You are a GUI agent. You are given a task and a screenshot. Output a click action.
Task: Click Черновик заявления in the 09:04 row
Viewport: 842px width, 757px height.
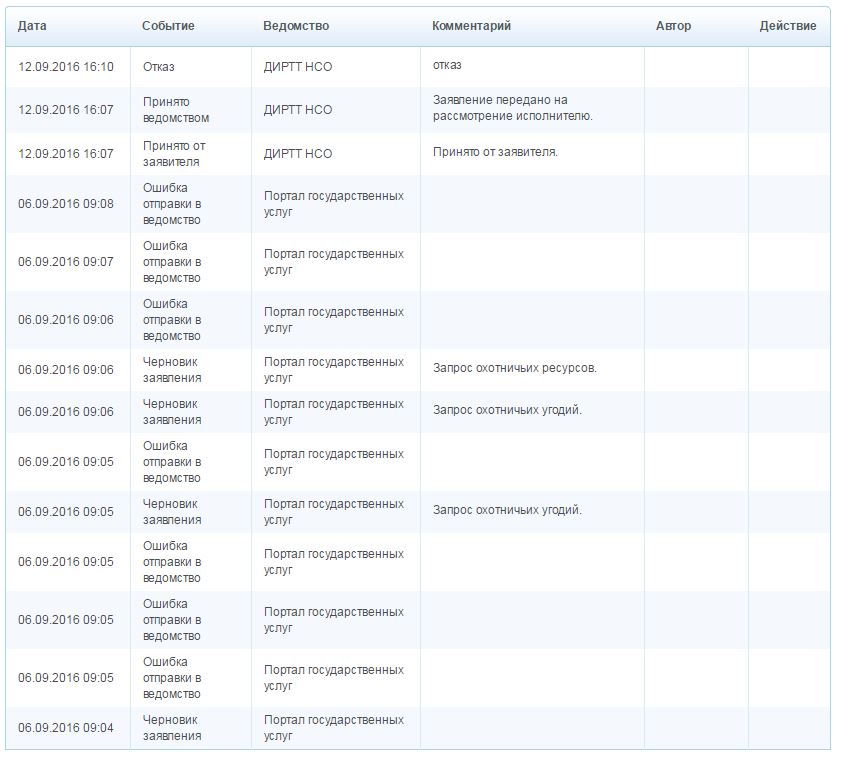point(172,728)
